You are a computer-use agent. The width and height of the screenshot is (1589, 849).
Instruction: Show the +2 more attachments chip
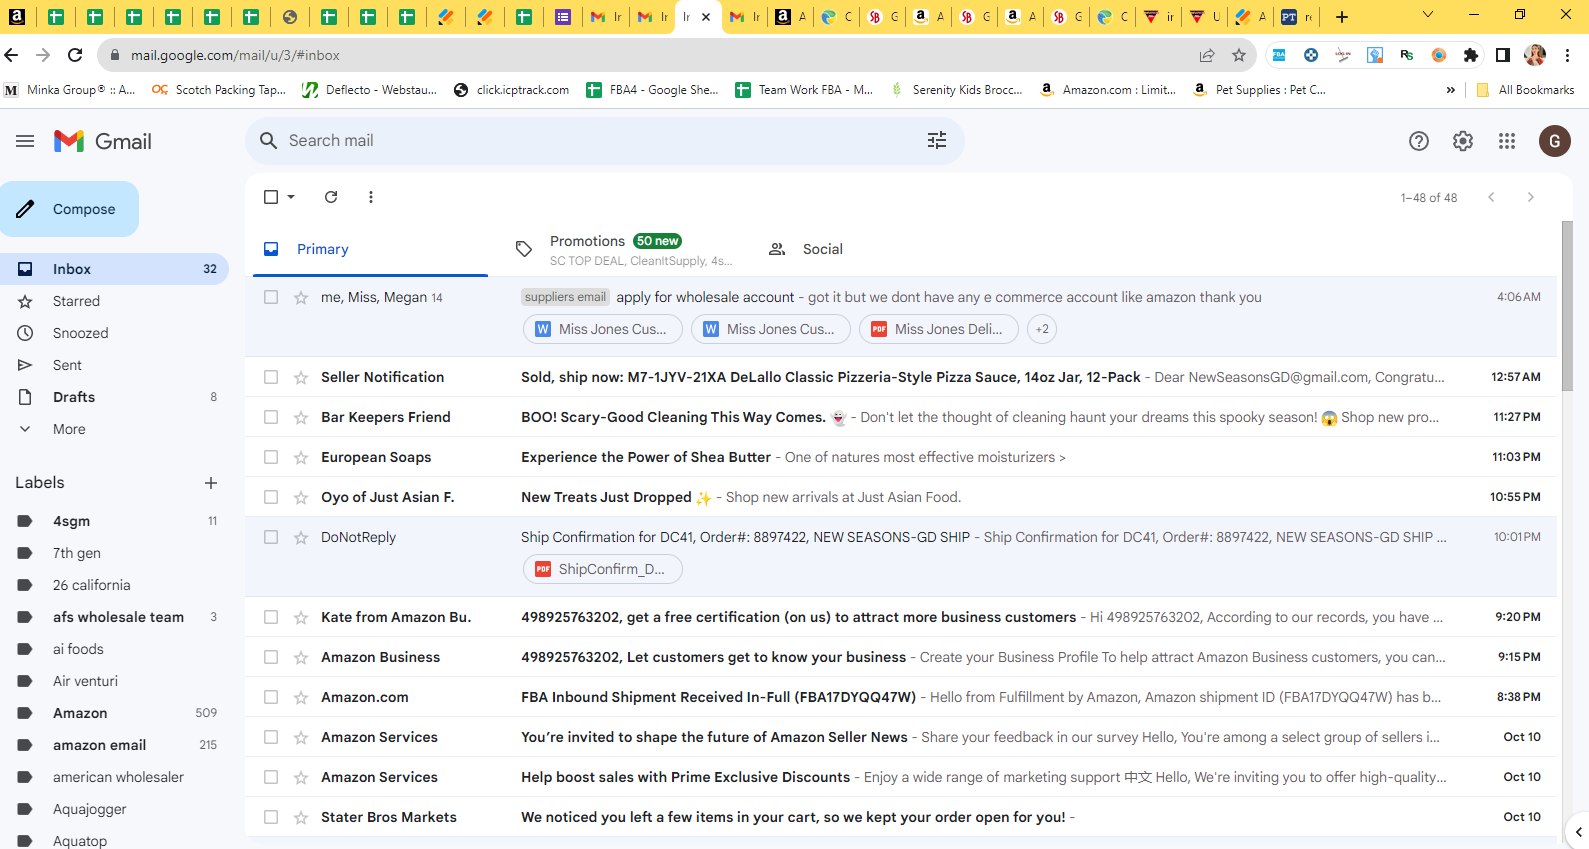click(x=1042, y=329)
